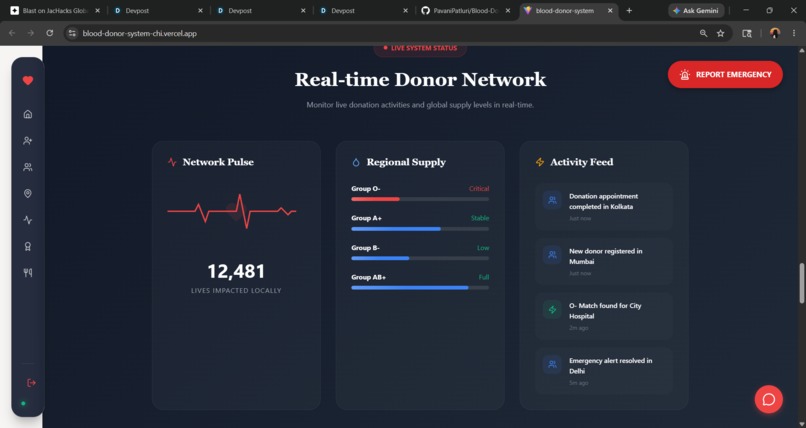Close the blood-donor-system tab
This screenshot has height=428, width=806.
pos(610,10)
